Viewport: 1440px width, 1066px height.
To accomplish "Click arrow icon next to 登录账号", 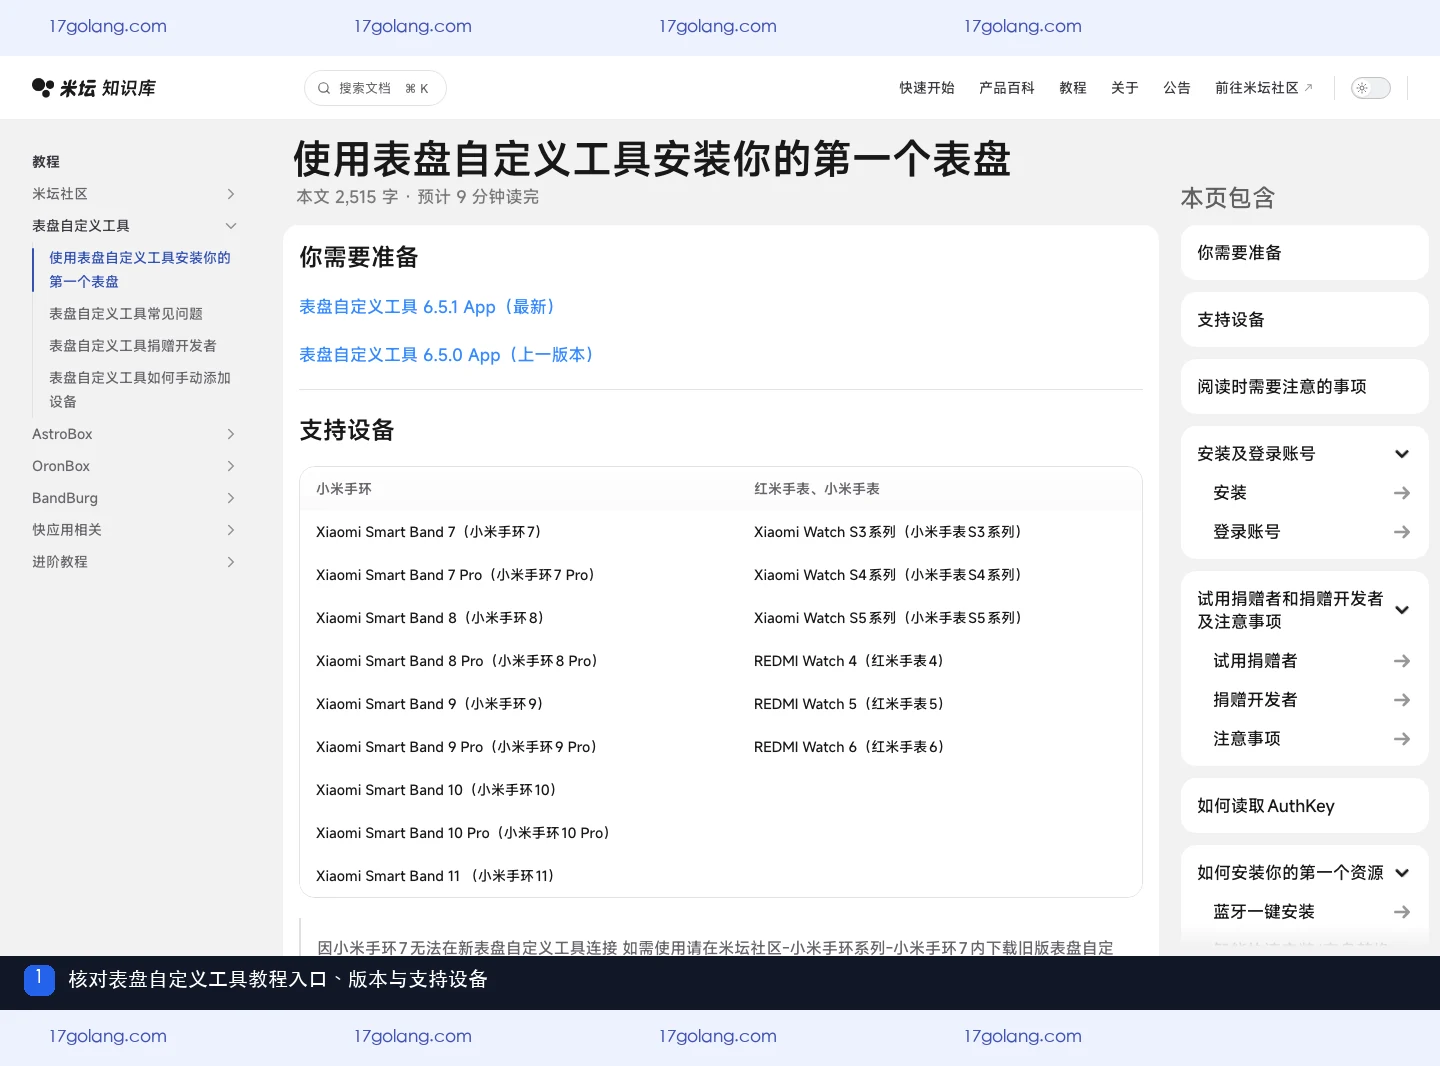I will tap(1402, 532).
